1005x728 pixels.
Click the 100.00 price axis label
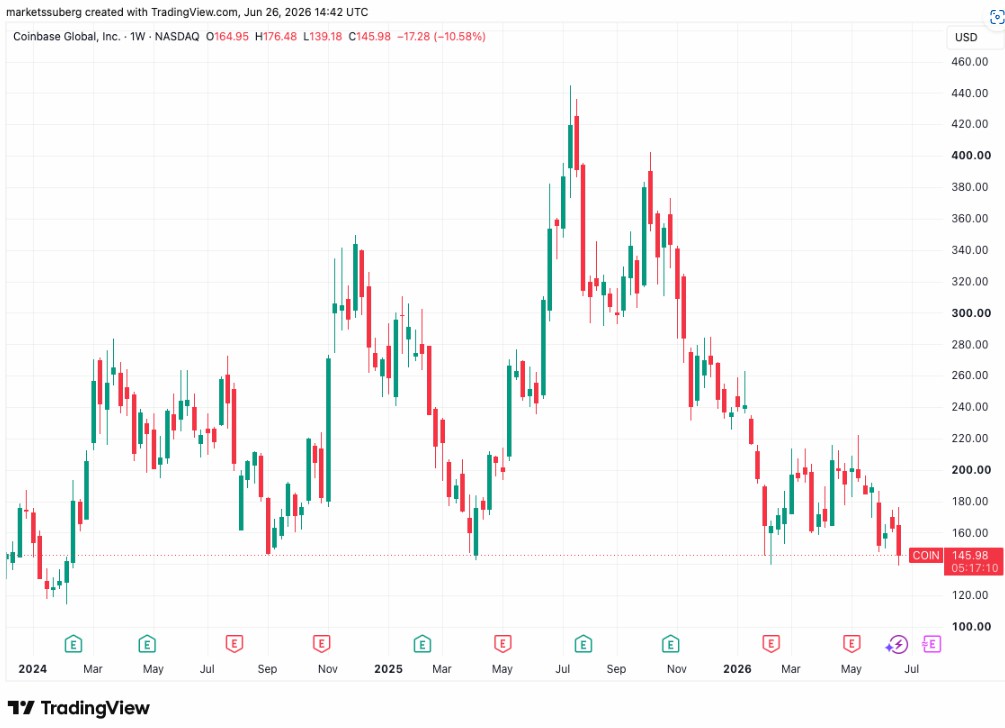971,627
